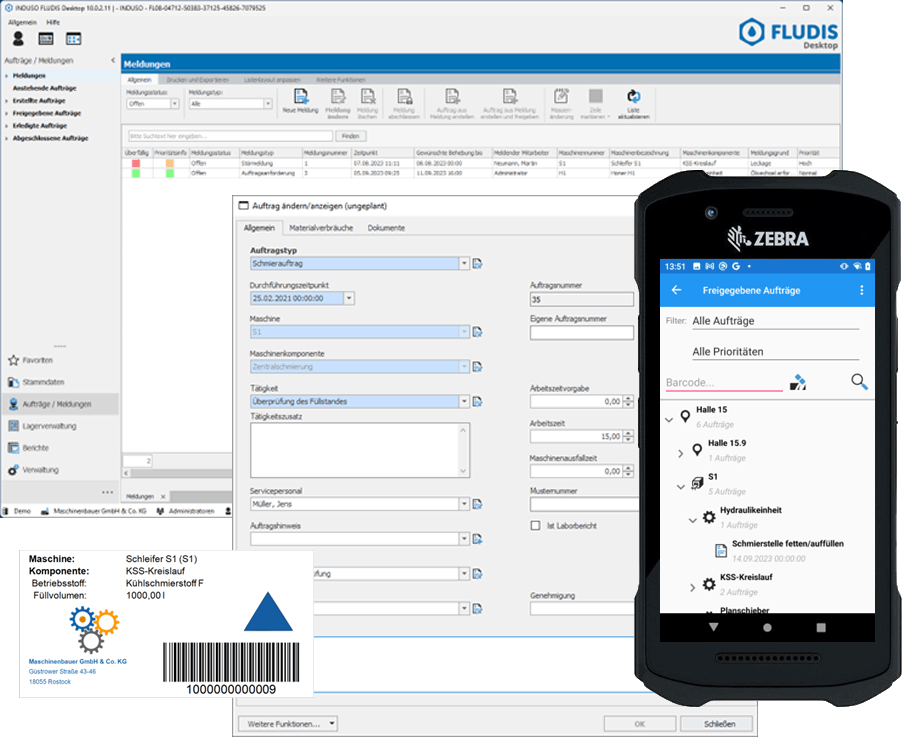Click the Meldungen search text field

pos(230,136)
